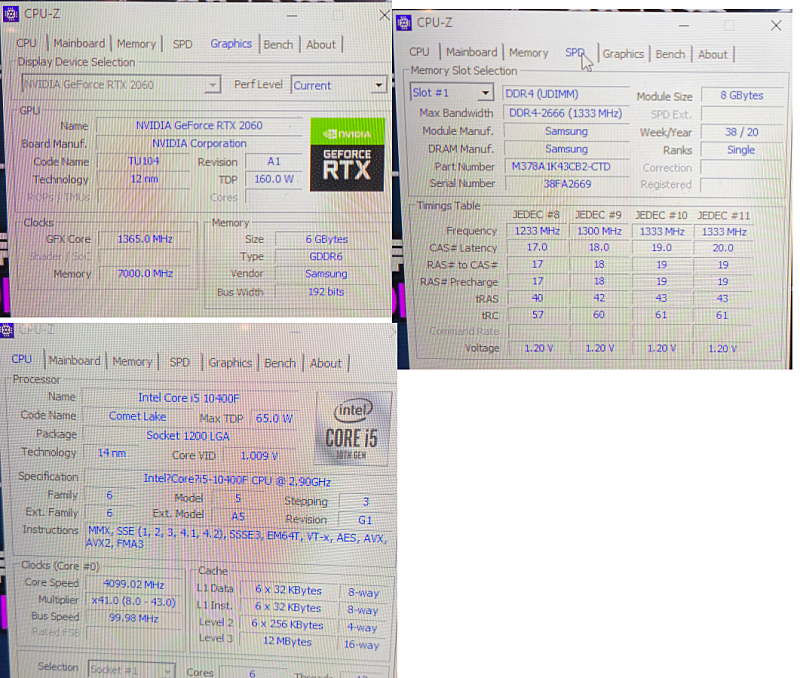Click the Core Speed value 4099.02 MHz
Screen dimensions: 800x678
(134, 584)
